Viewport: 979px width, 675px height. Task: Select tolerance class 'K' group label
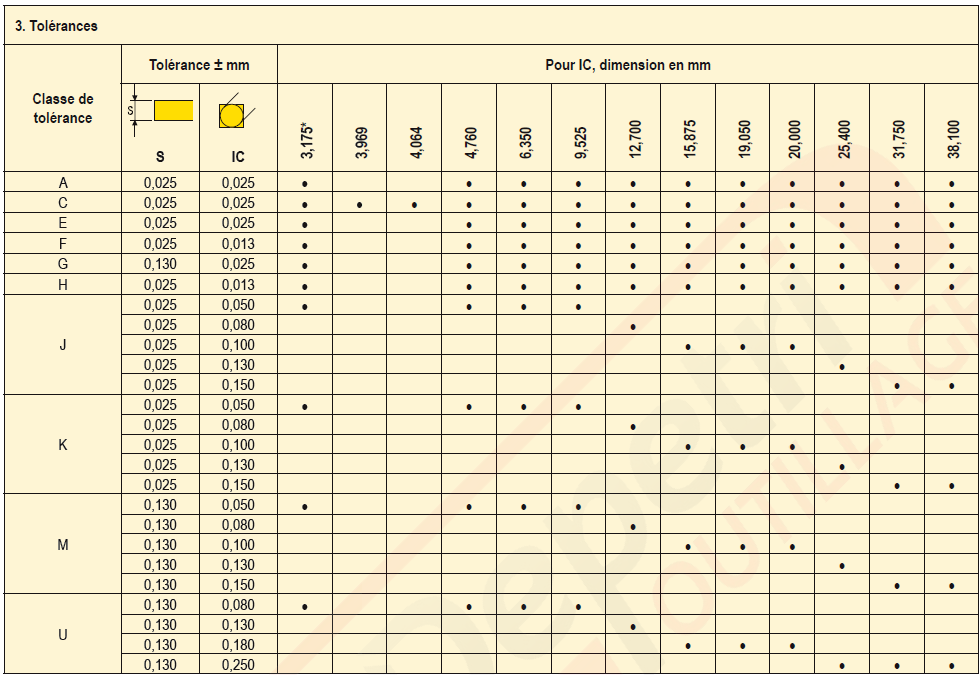(62, 445)
